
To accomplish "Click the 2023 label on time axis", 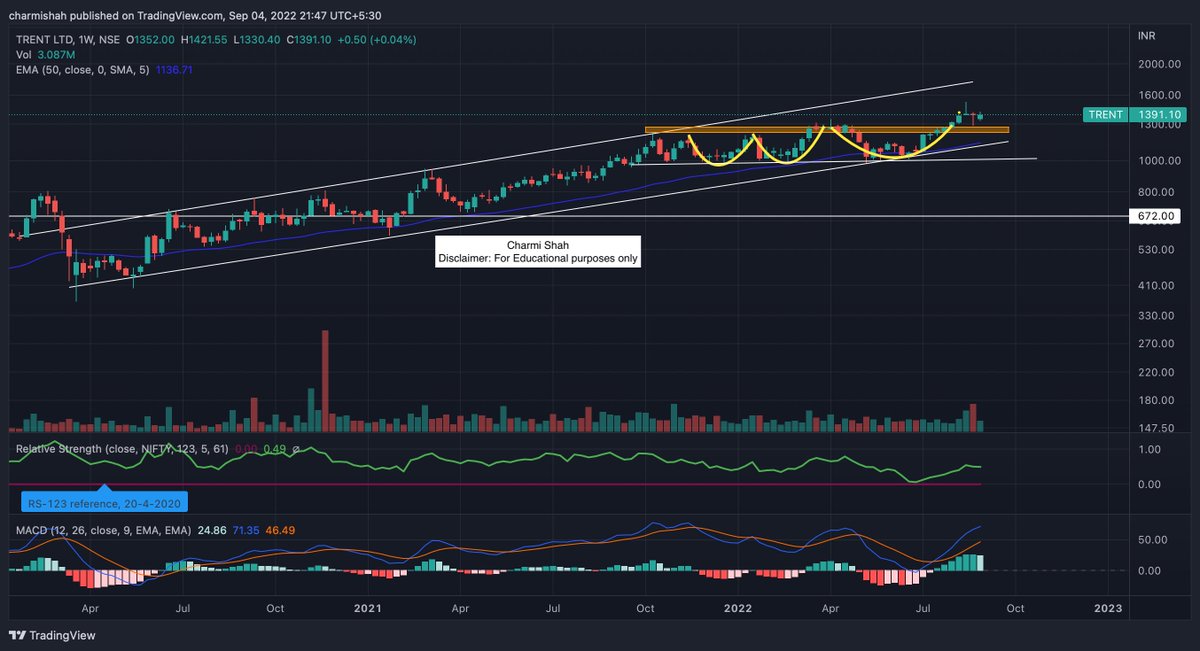I will [1108, 608].
